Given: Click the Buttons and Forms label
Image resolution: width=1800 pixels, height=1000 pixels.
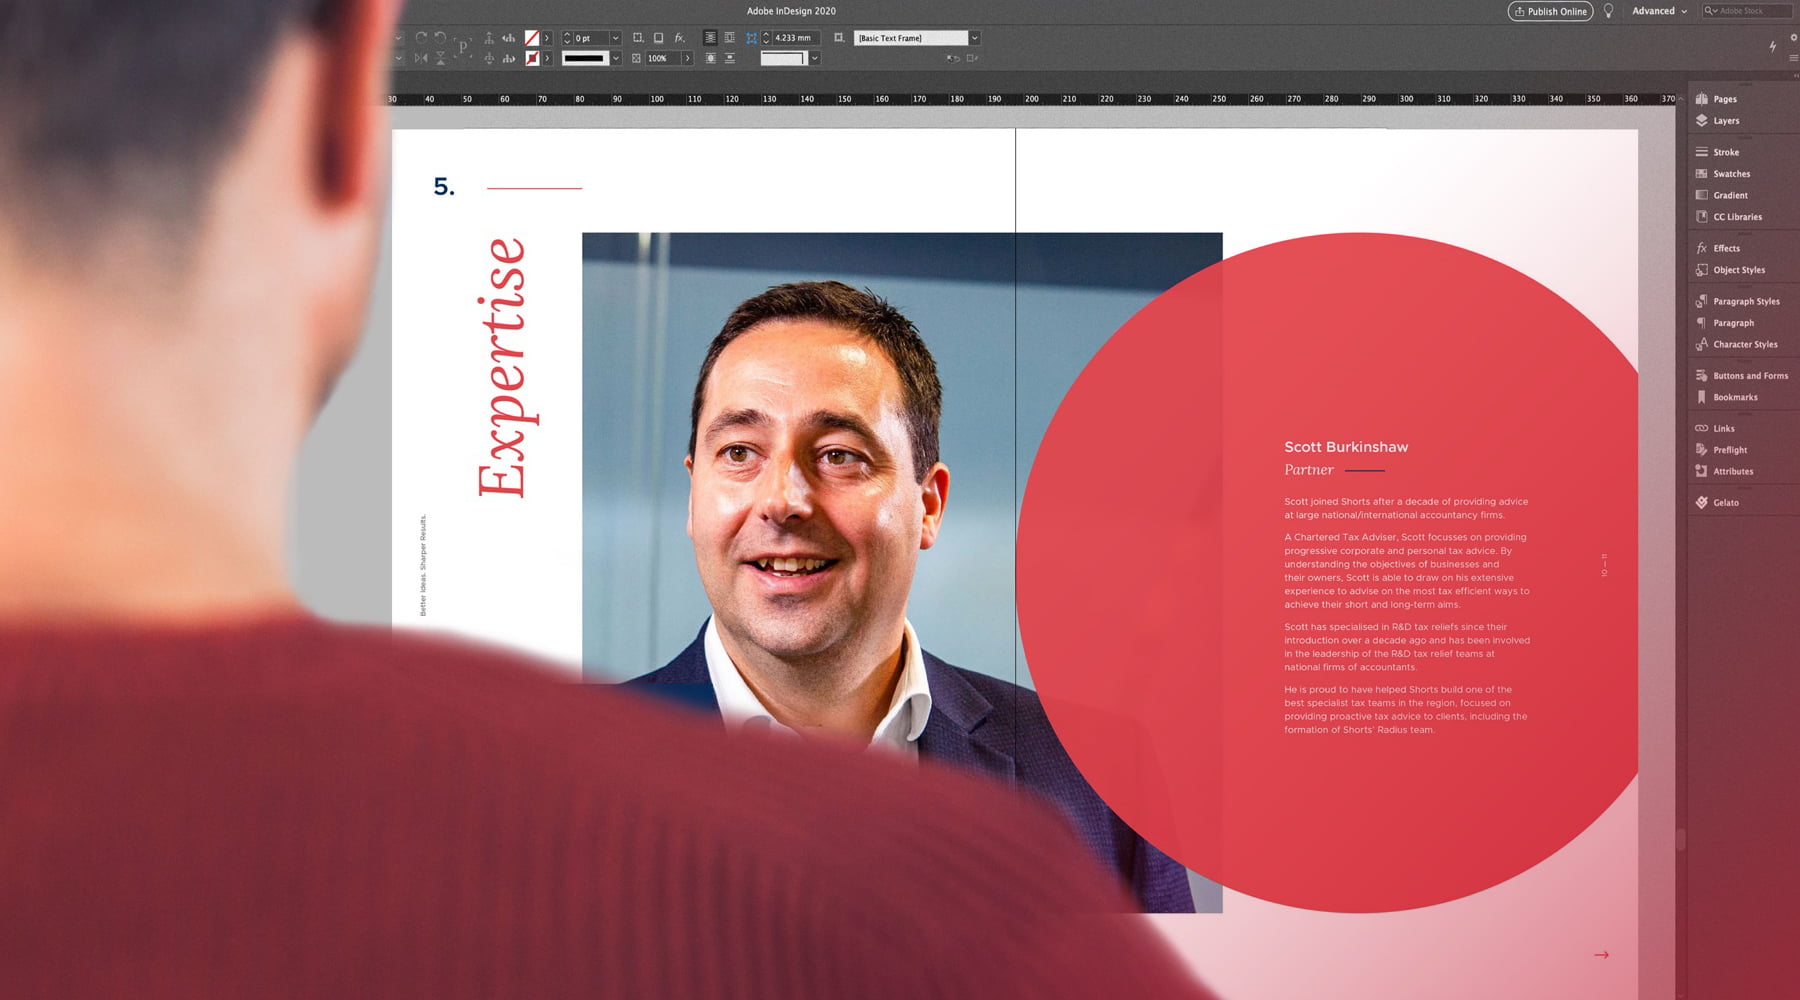Looking at the screenshot, I should 1751,376.
